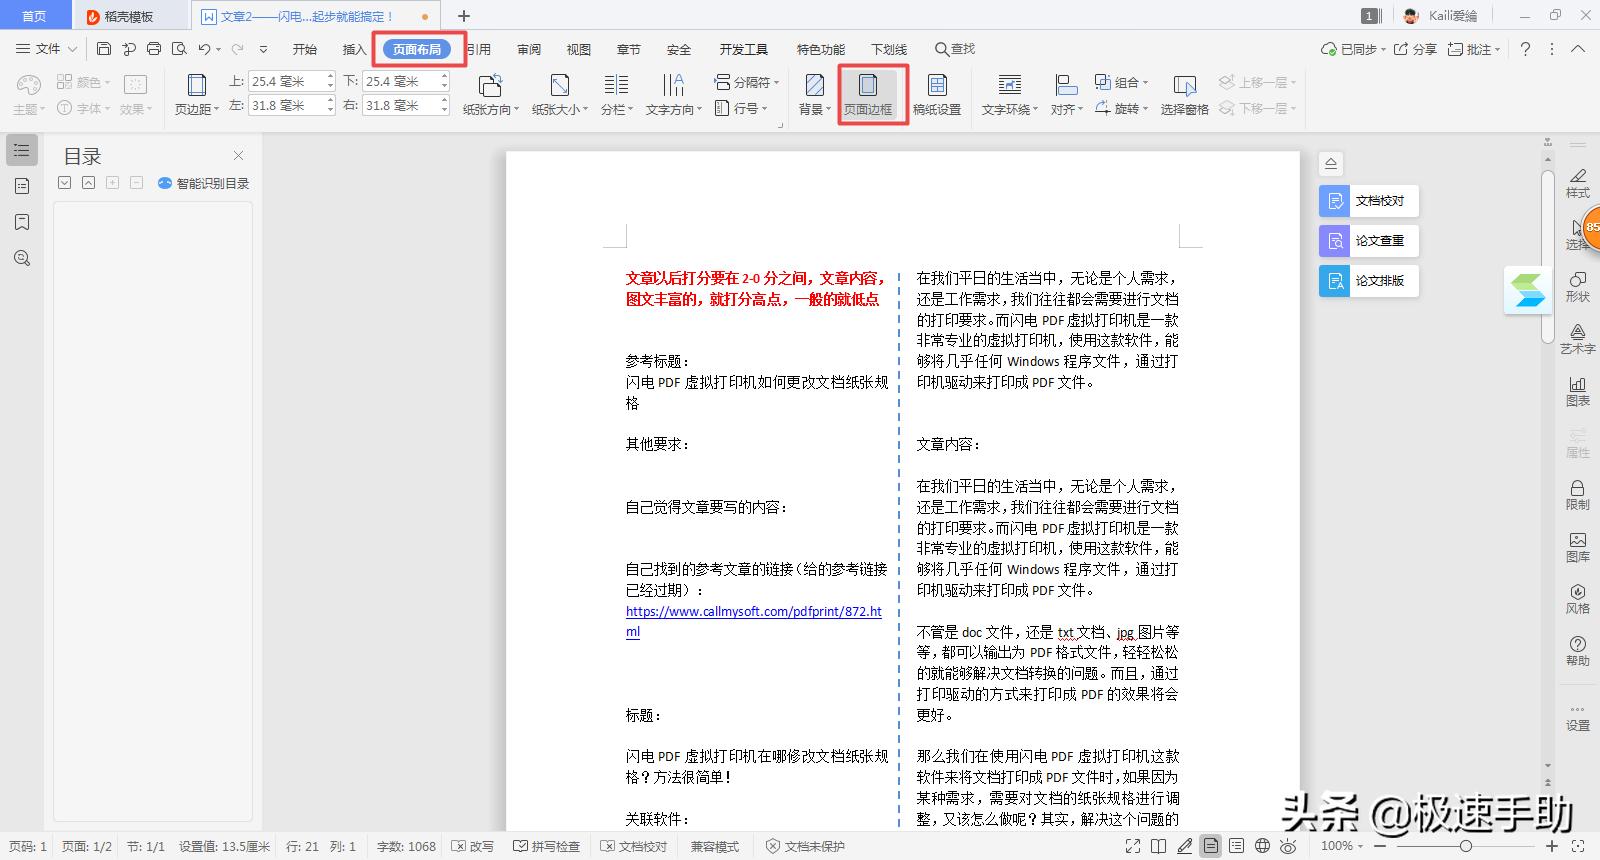The image size is (1600, 860).
Task: Click the bottom margin 下 spinner arrows
Action: pyautogui.click(x=445, y=81)
